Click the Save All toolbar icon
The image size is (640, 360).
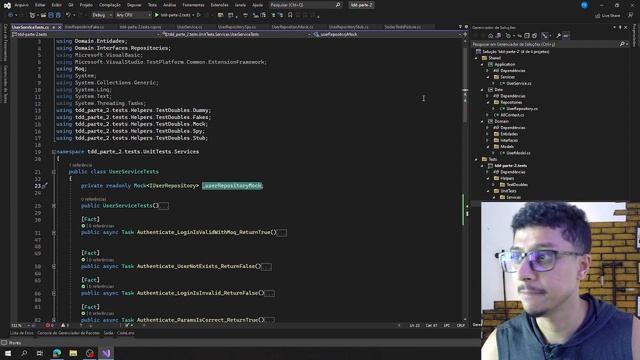pyautogui.click(x=58, y=15)
